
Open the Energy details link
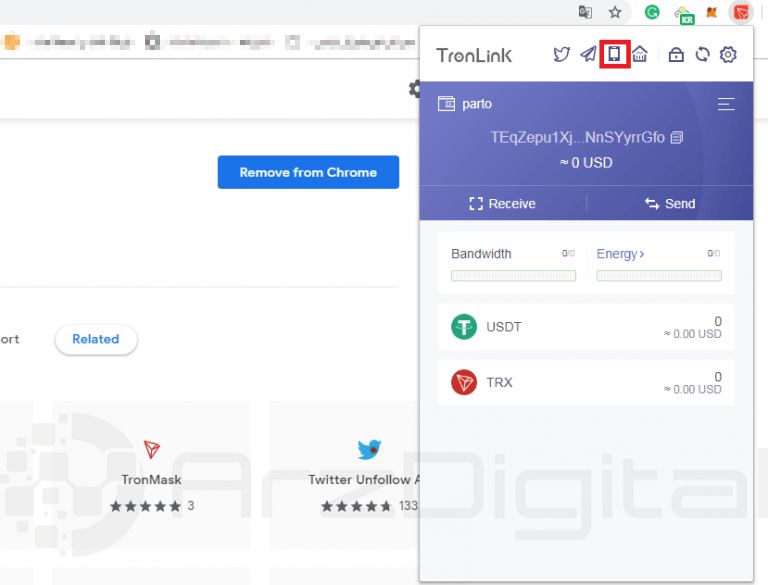coord(620,254)
